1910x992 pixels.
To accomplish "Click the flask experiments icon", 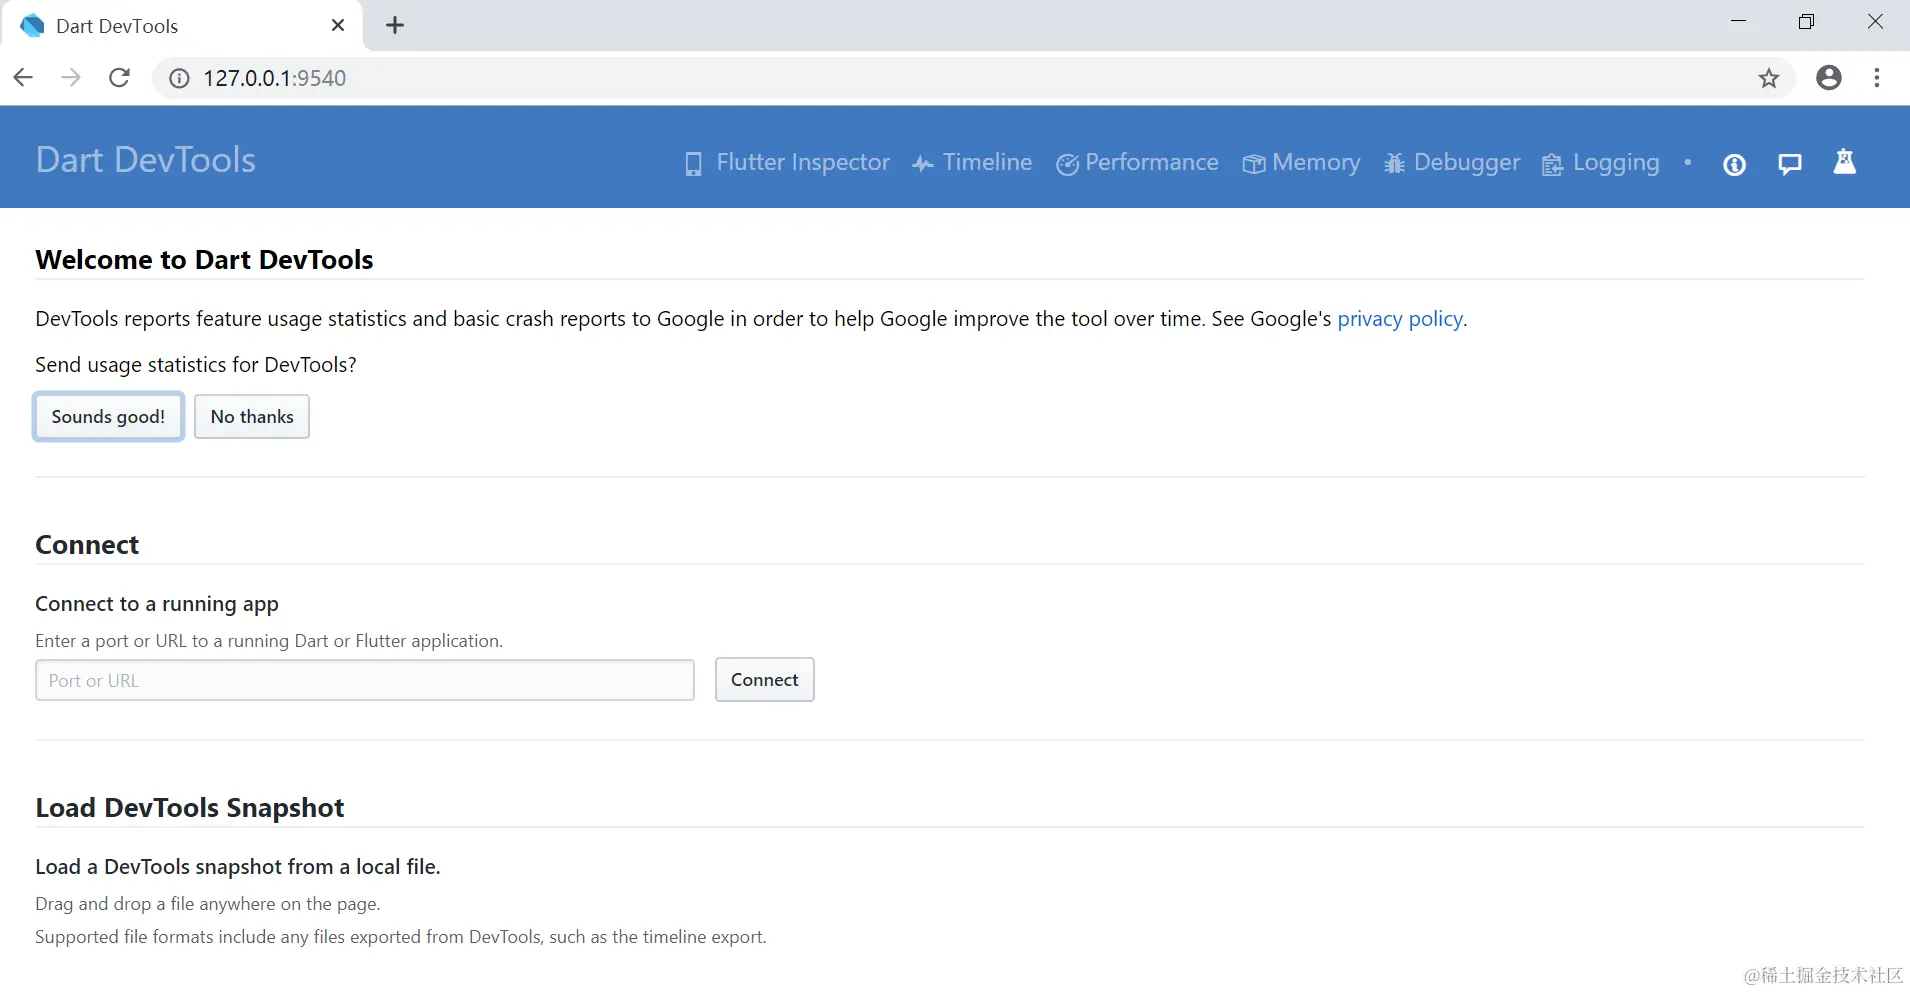I will click(x=1845, y=162).
